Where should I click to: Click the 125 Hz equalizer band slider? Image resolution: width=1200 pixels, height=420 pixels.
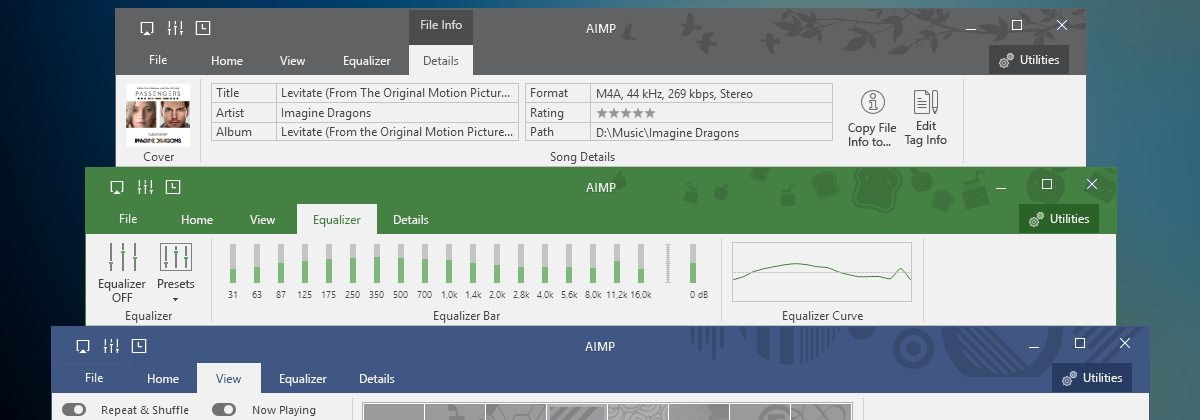305,263
